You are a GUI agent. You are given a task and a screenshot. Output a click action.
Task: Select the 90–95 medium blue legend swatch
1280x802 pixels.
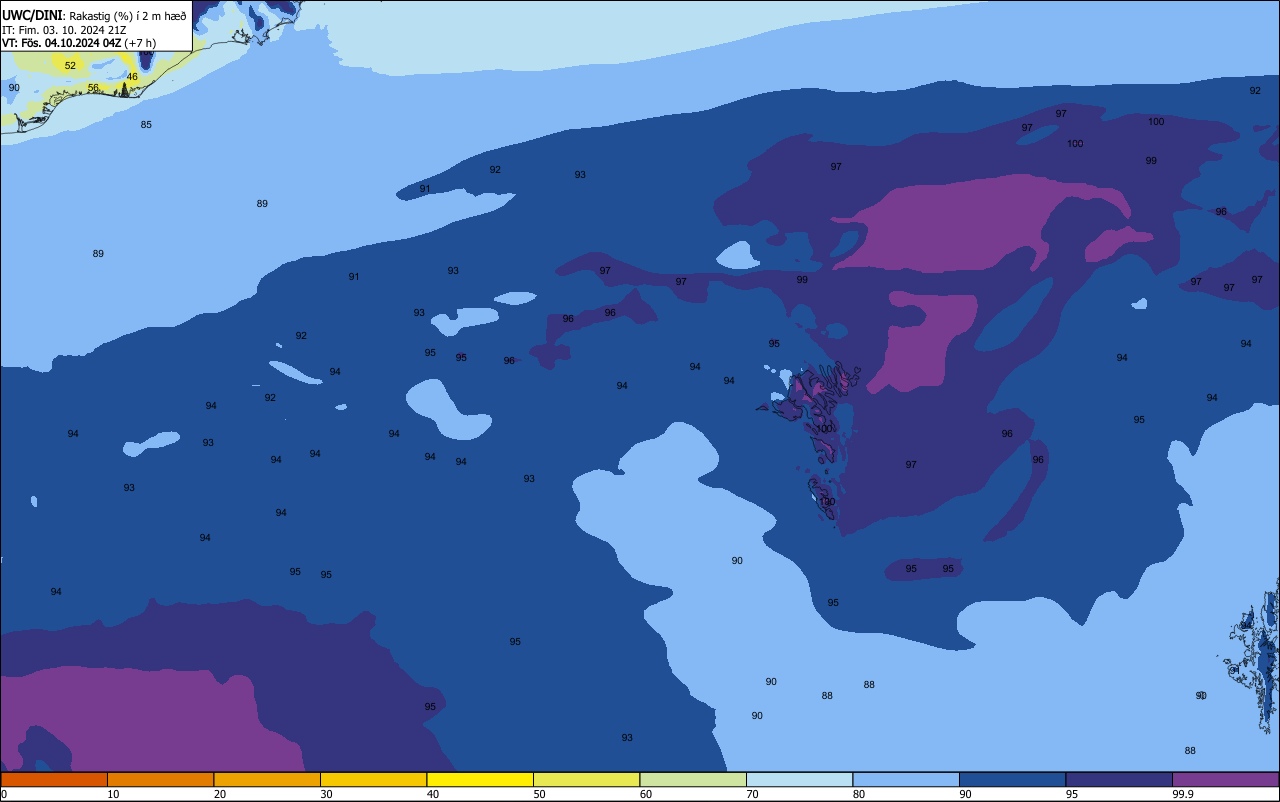[1012, 779]
